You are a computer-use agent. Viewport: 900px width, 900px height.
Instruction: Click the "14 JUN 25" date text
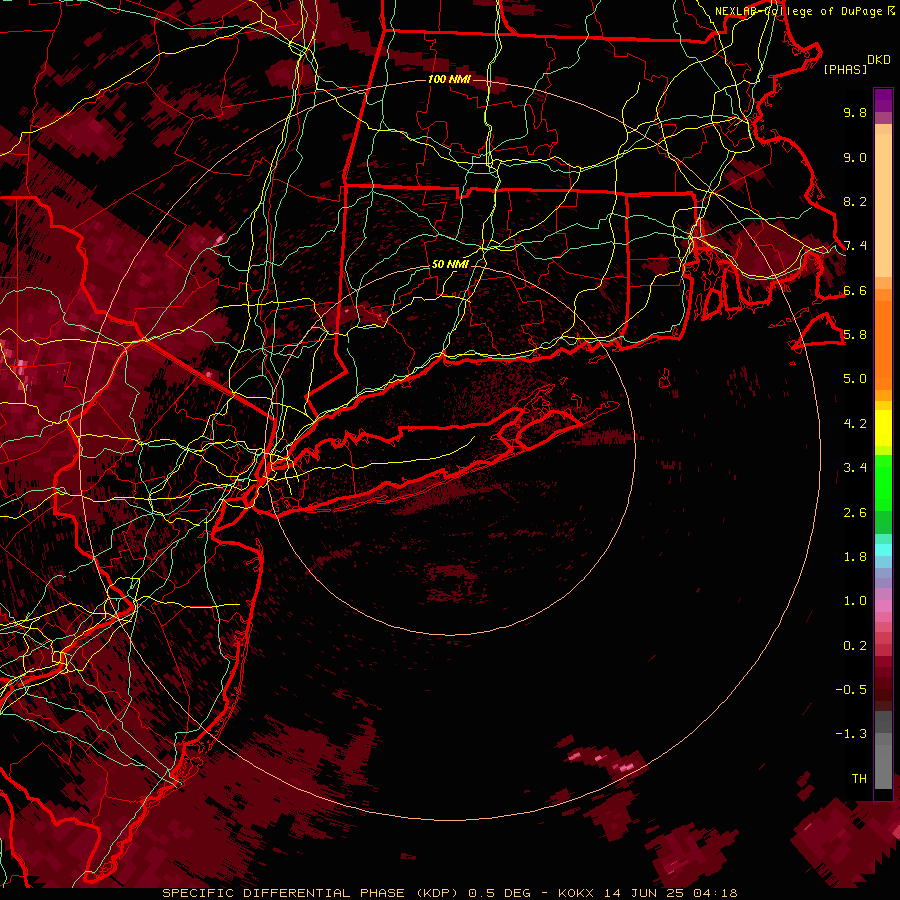[x=642, y=893]
